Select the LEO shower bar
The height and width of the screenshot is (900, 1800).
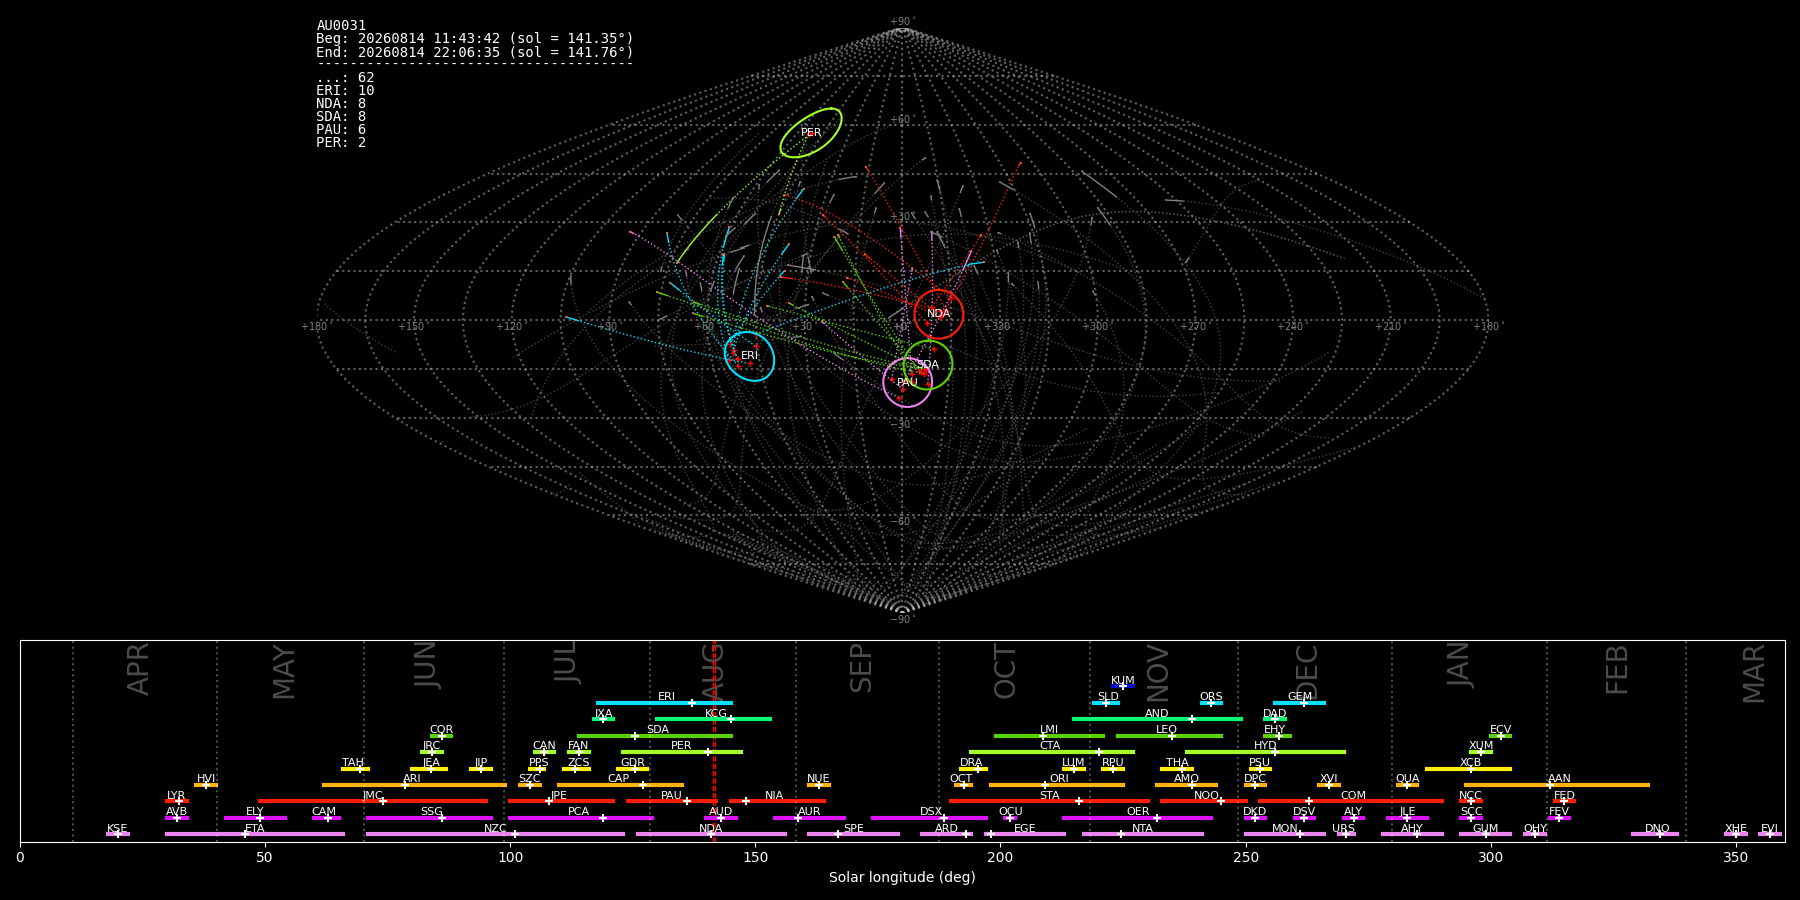coord(1169,736)
